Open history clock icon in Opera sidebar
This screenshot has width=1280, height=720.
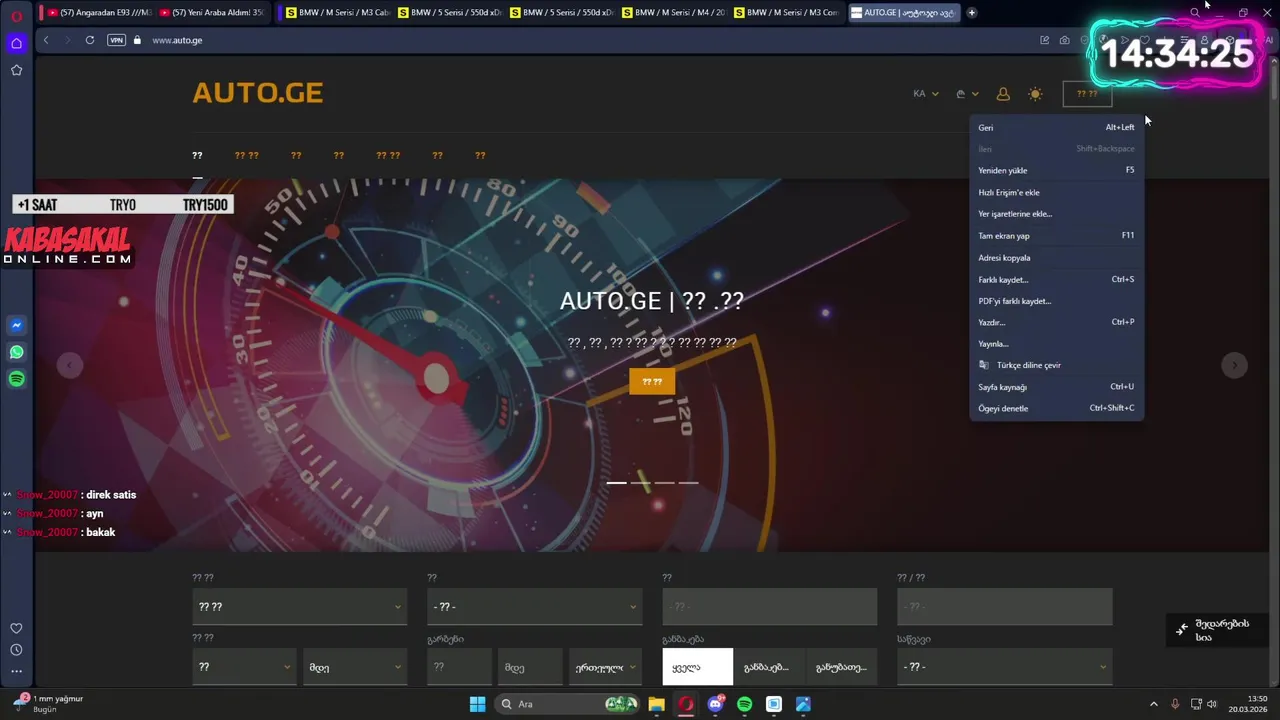tap(16, 650)
